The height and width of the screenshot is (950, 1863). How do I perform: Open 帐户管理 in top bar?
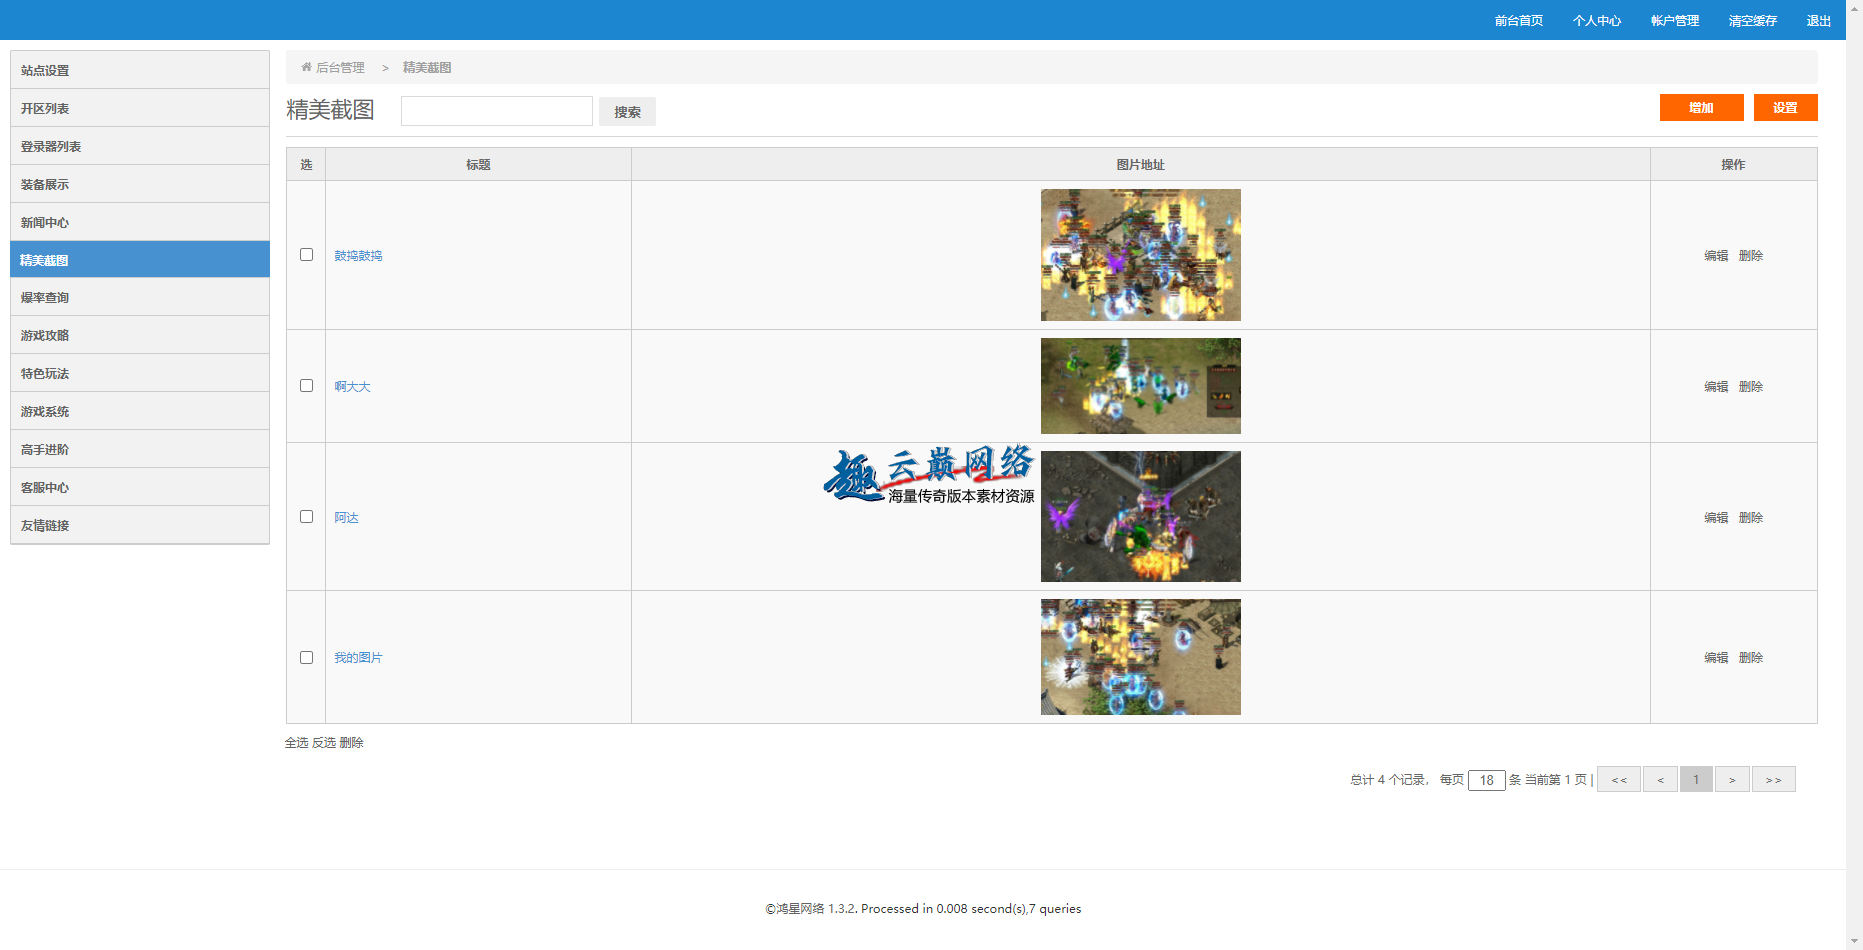pyautogui.click(x=1674, y=20)
